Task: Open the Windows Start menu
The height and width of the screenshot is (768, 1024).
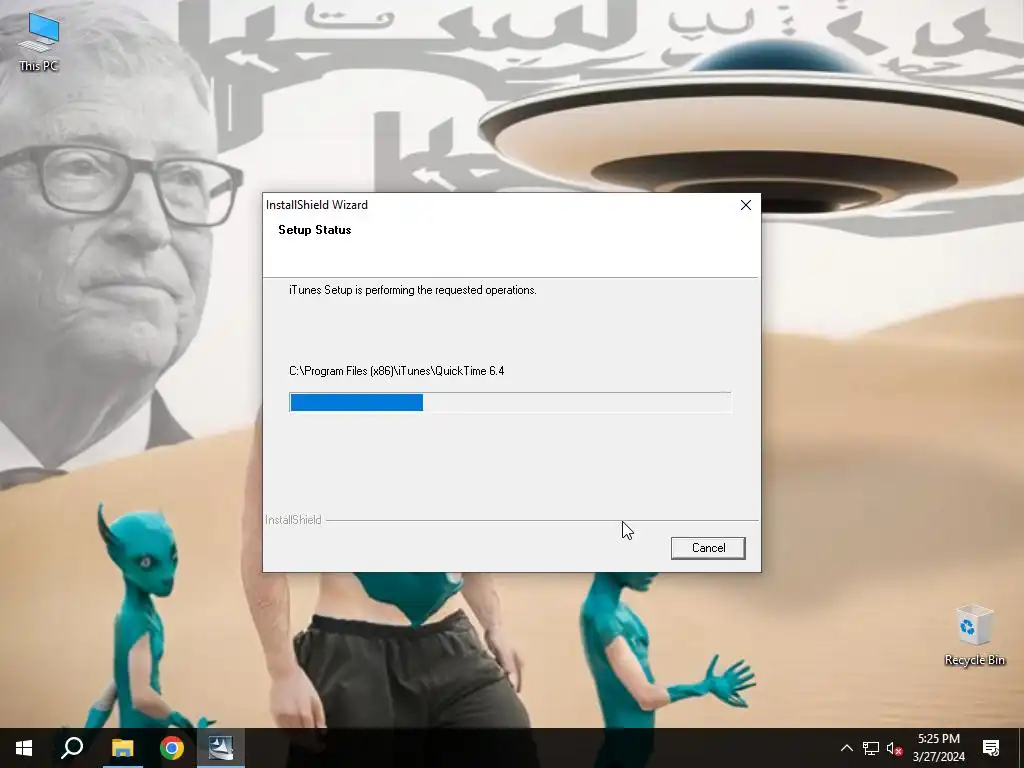Action: coord(24,748)
